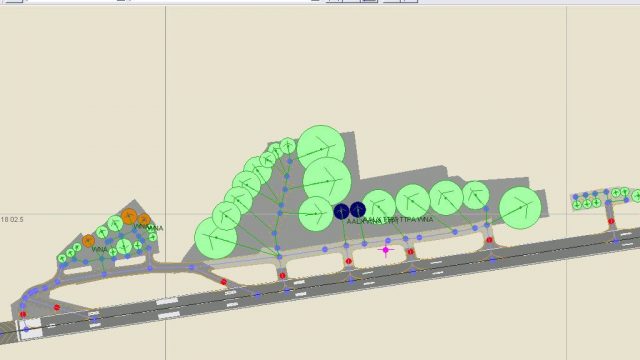Click the 'WNA' label below the lower orange spot

click(100, 249)
